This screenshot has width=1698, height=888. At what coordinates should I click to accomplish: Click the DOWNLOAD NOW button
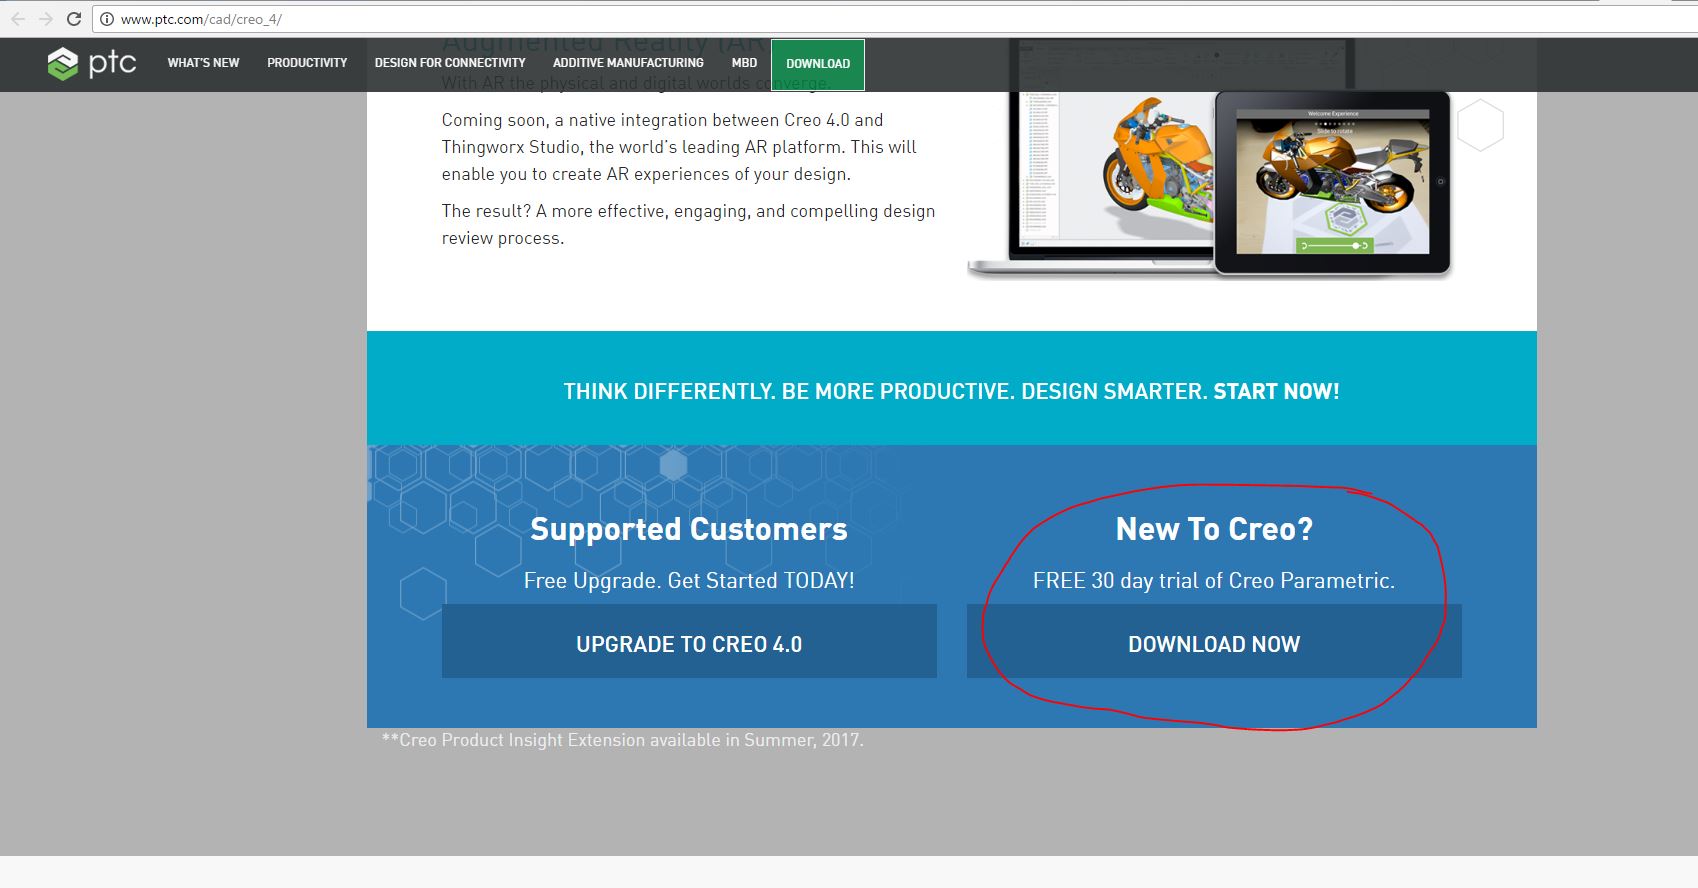click(x=1214, y=641)
